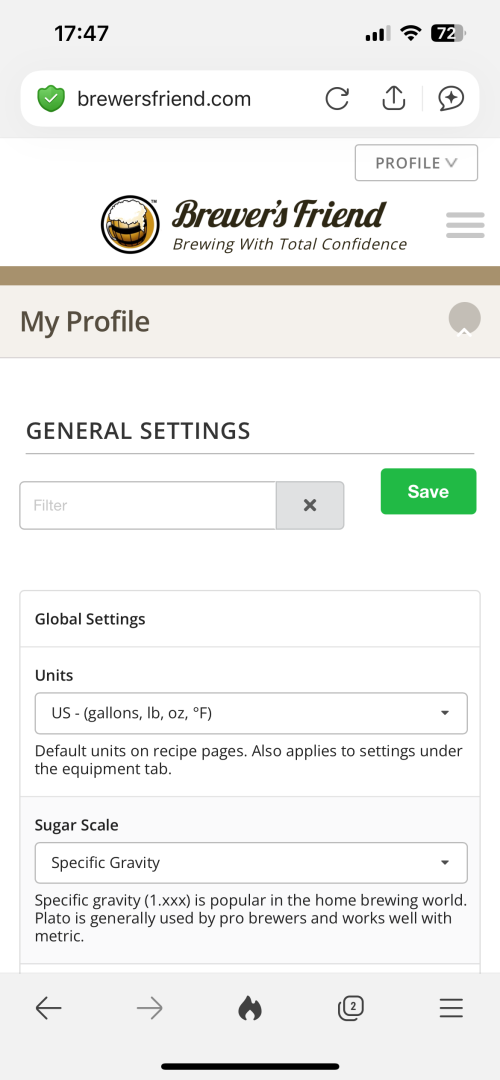The image size is (500, 1080).
Task: Go back with browser back arrow
Action: coord(48,1008)
